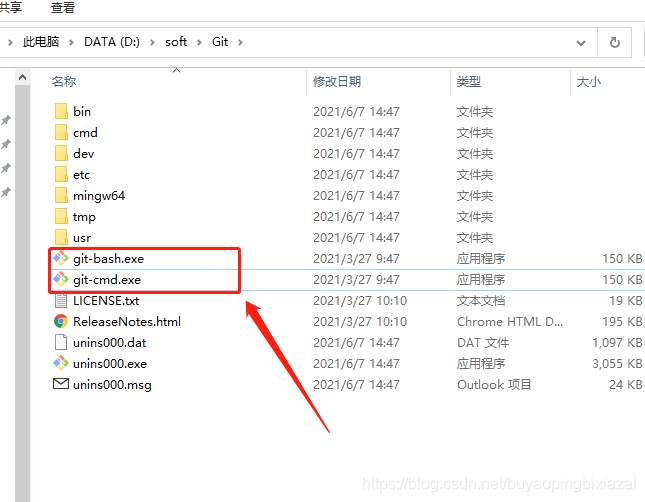Click the DAT 文件 type cell

[x=483, y=342]
